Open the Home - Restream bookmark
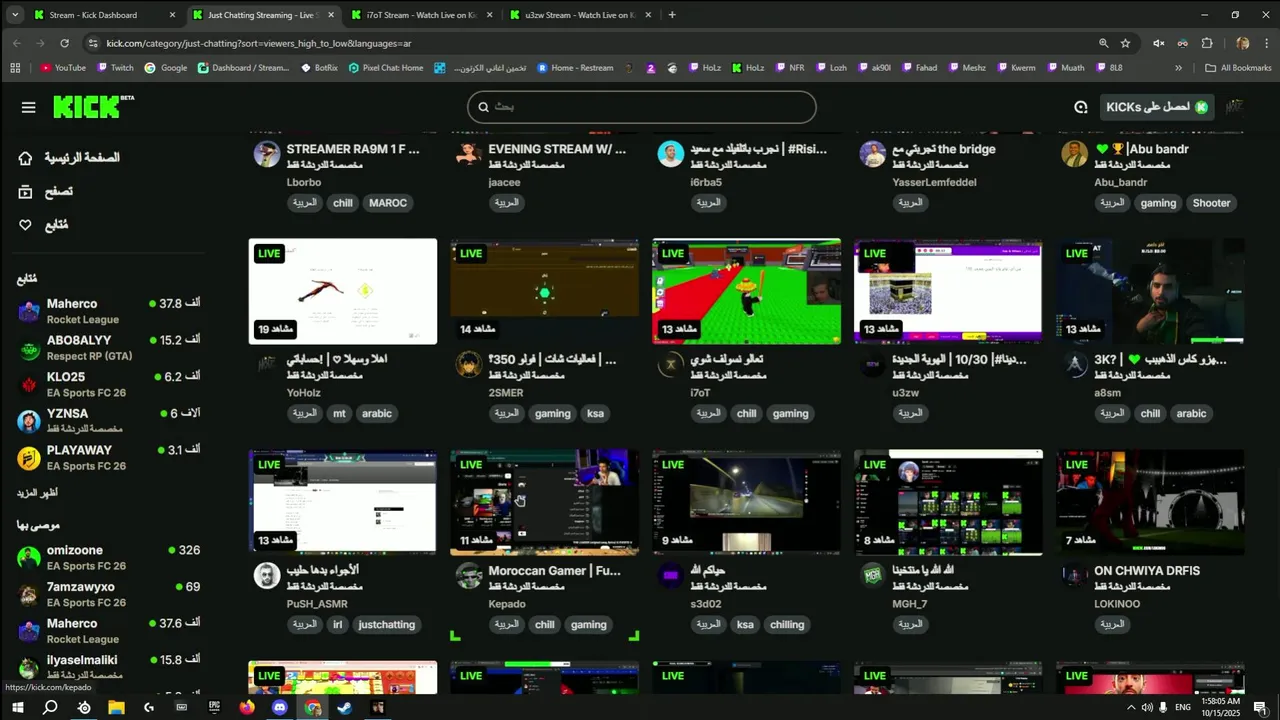Screen dimensions: 1280x720 575,68
